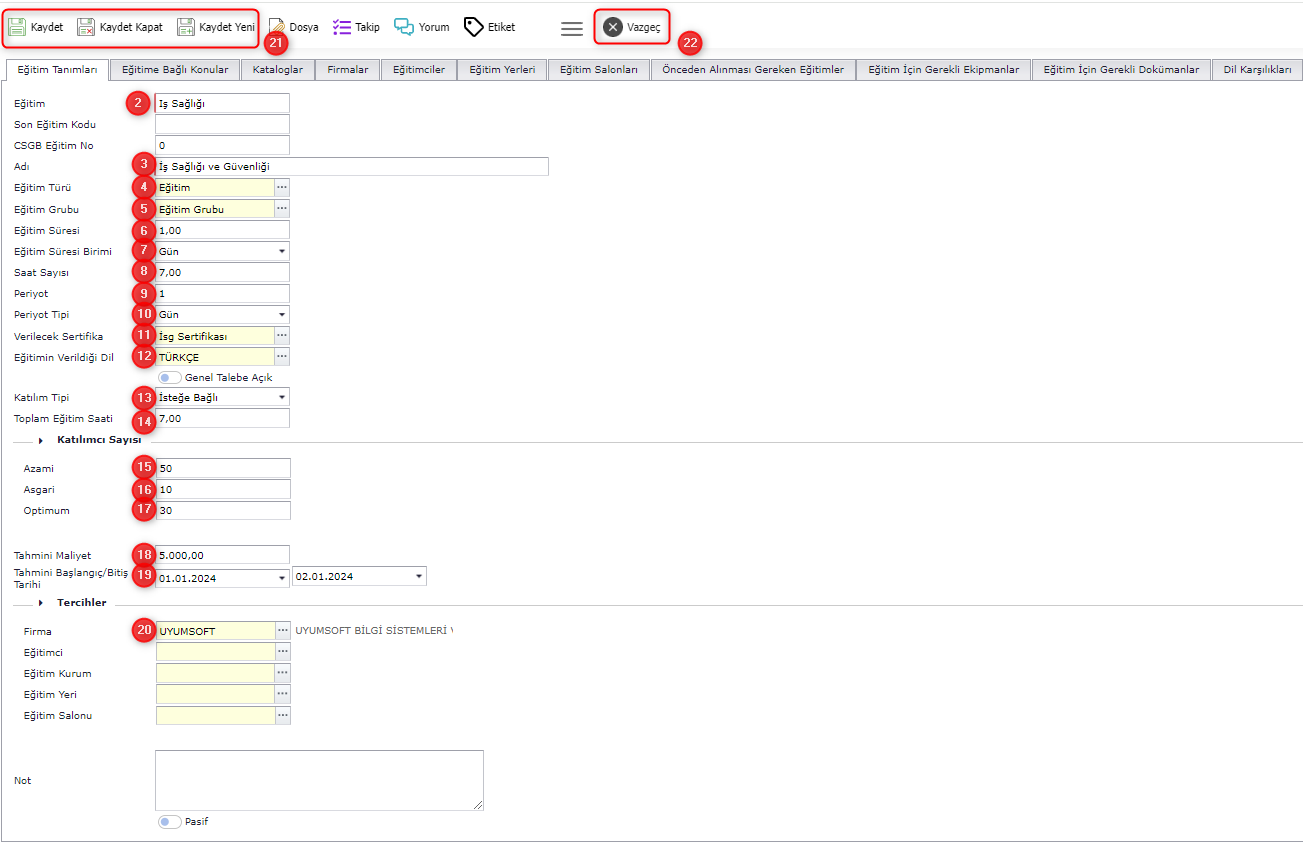Click the Saat Sayısı field
The image size is (1303, 846).
click(222, 272)
